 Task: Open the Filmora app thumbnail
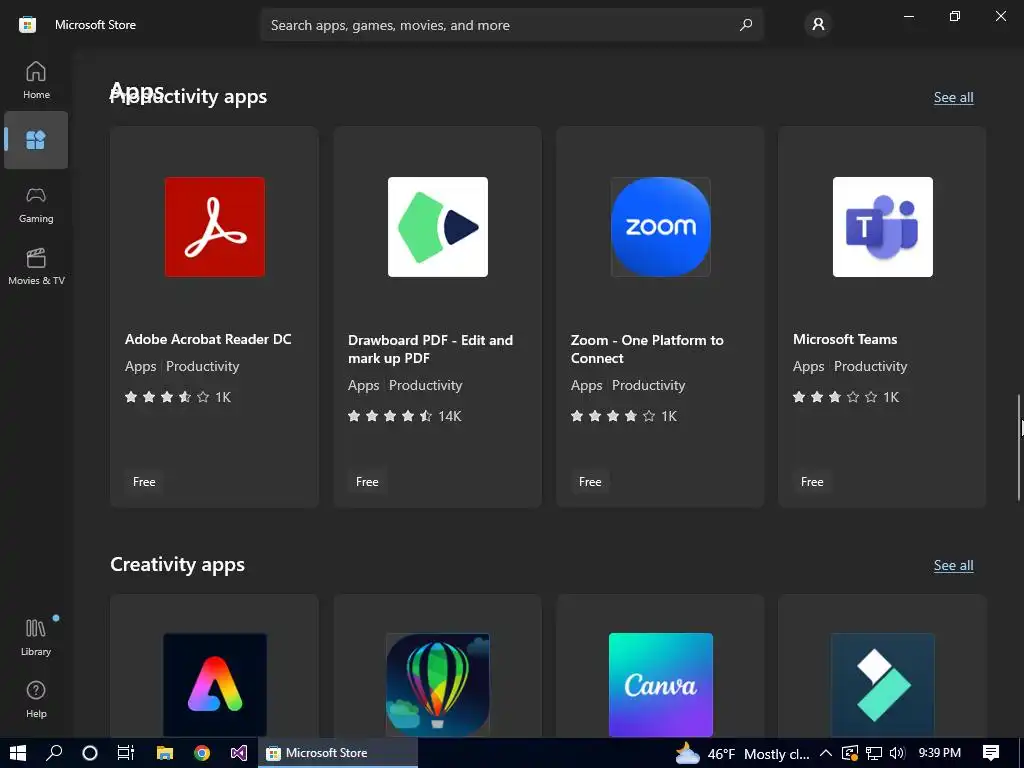(x=883, y=684)
